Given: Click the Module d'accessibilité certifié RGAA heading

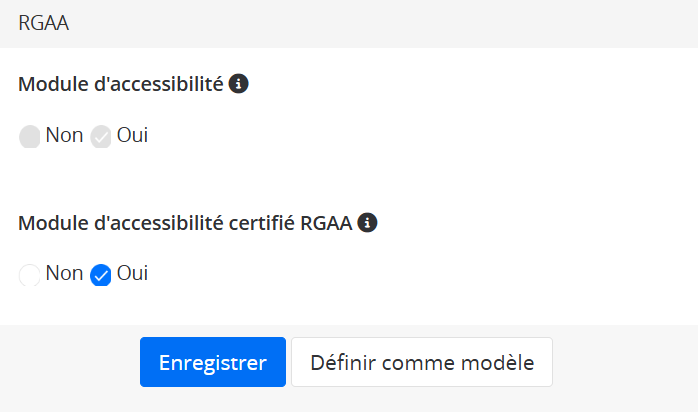Looking at the screenshot, I should pyautogui.click(x=185, y=223).
